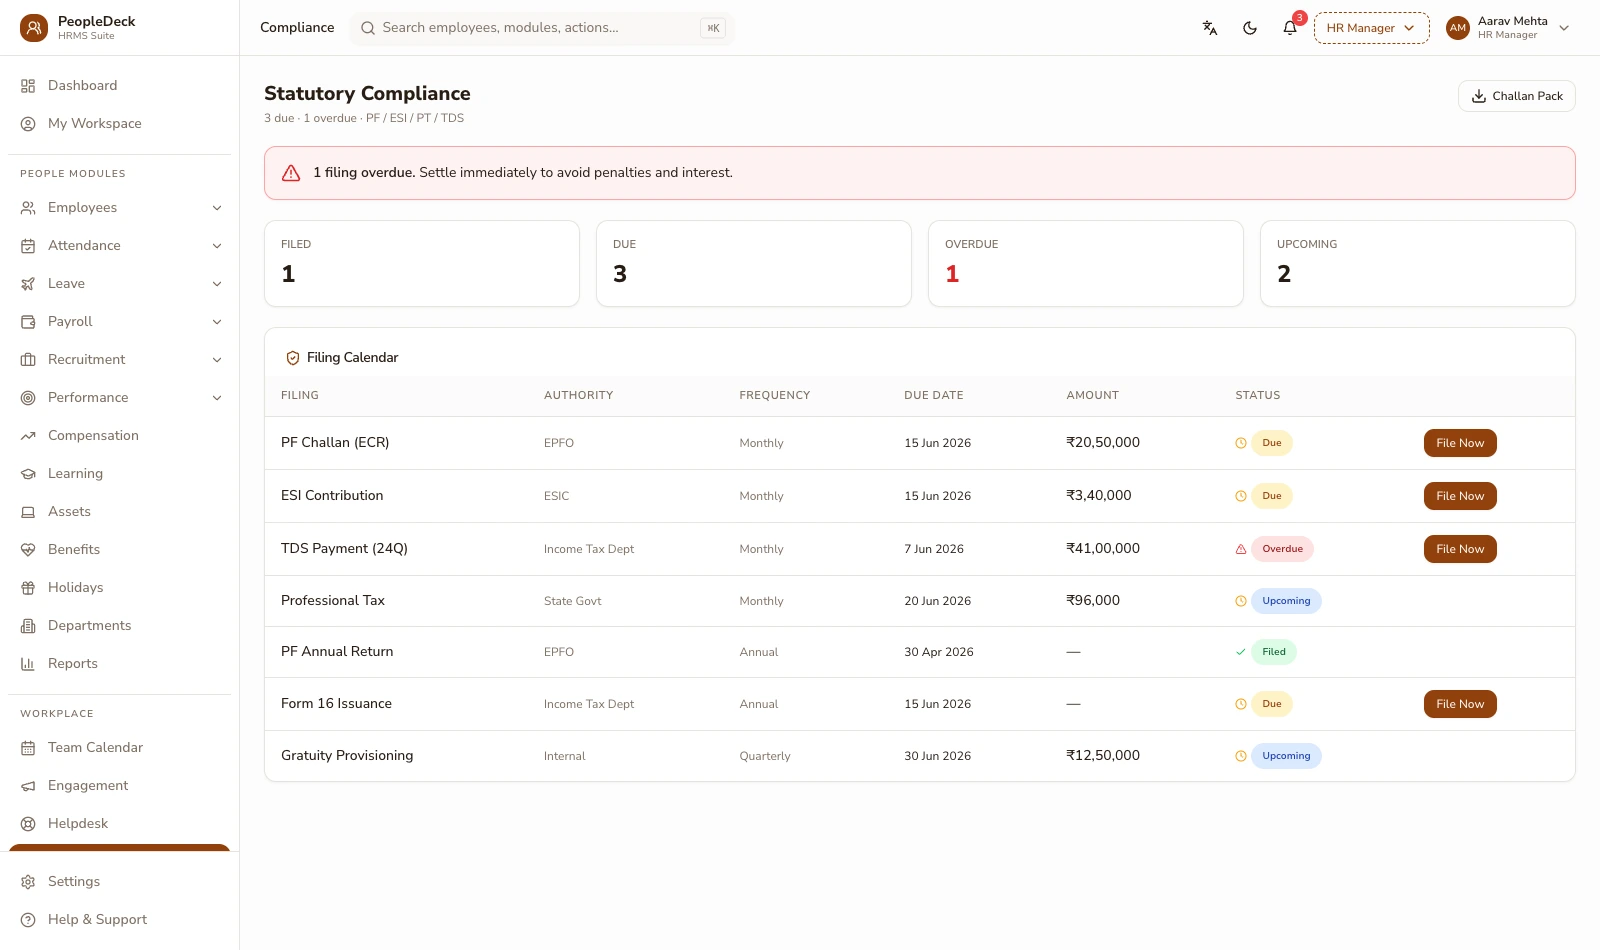Expand the Performance submenu chevron
The image size is (1600, 950).
217,398
